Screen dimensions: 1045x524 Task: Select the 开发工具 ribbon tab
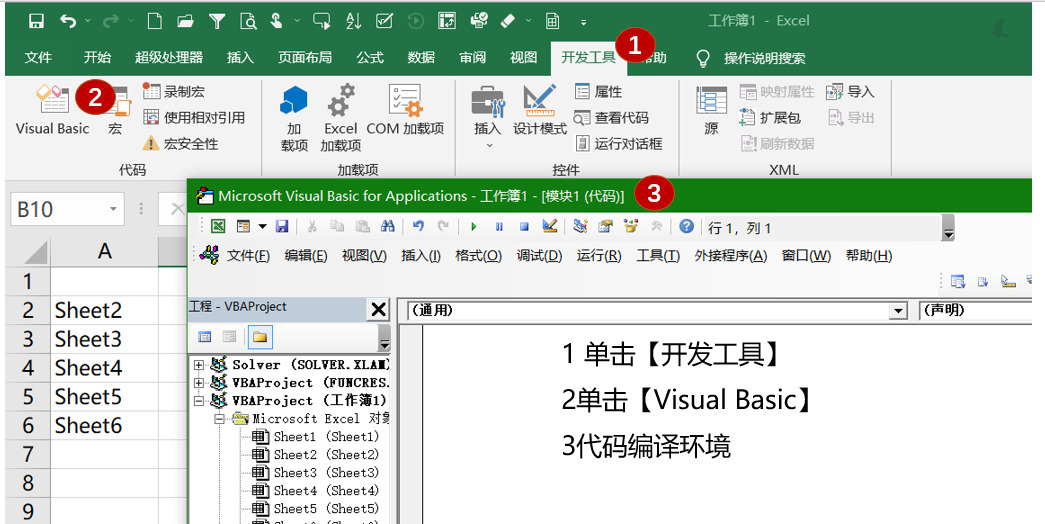coord(588,58)
